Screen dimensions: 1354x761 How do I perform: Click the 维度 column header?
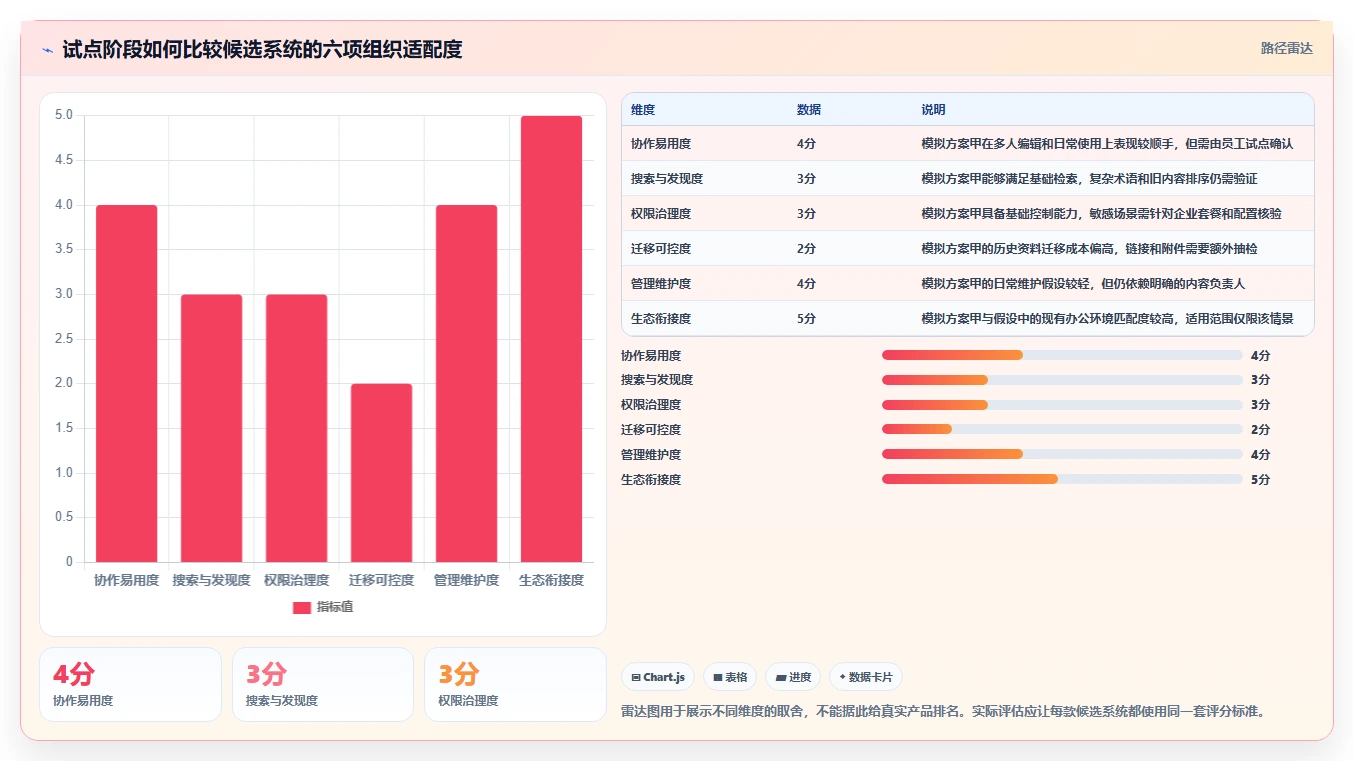(643, 109)
